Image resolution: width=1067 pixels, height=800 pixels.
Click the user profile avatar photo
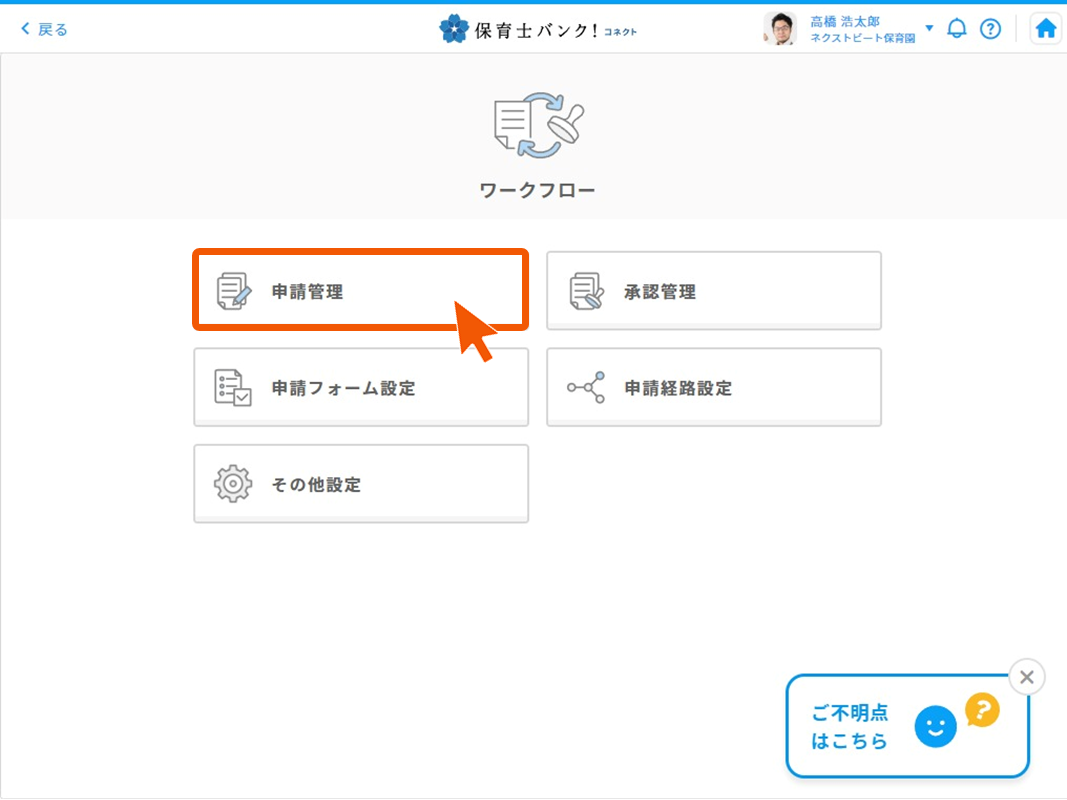(x=779, y=29)
